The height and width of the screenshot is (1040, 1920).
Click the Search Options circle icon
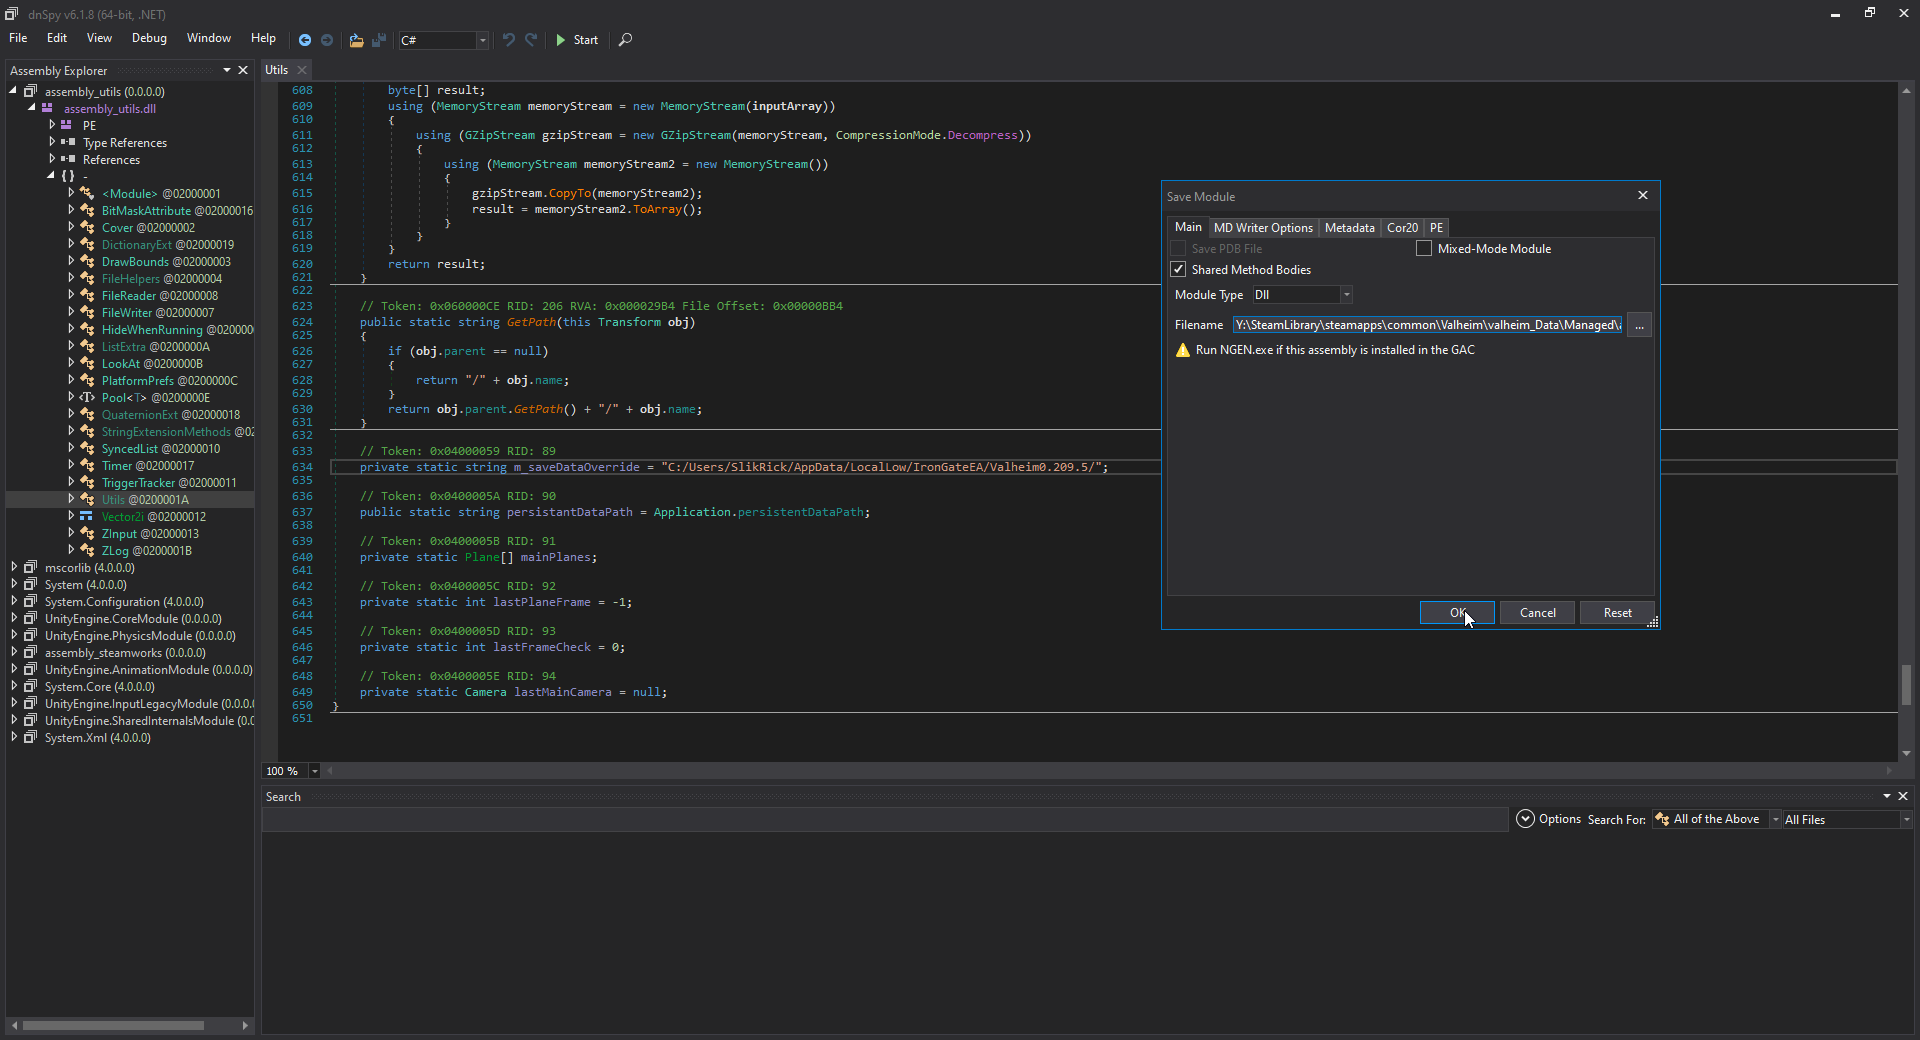click(x=1525, y=819)
